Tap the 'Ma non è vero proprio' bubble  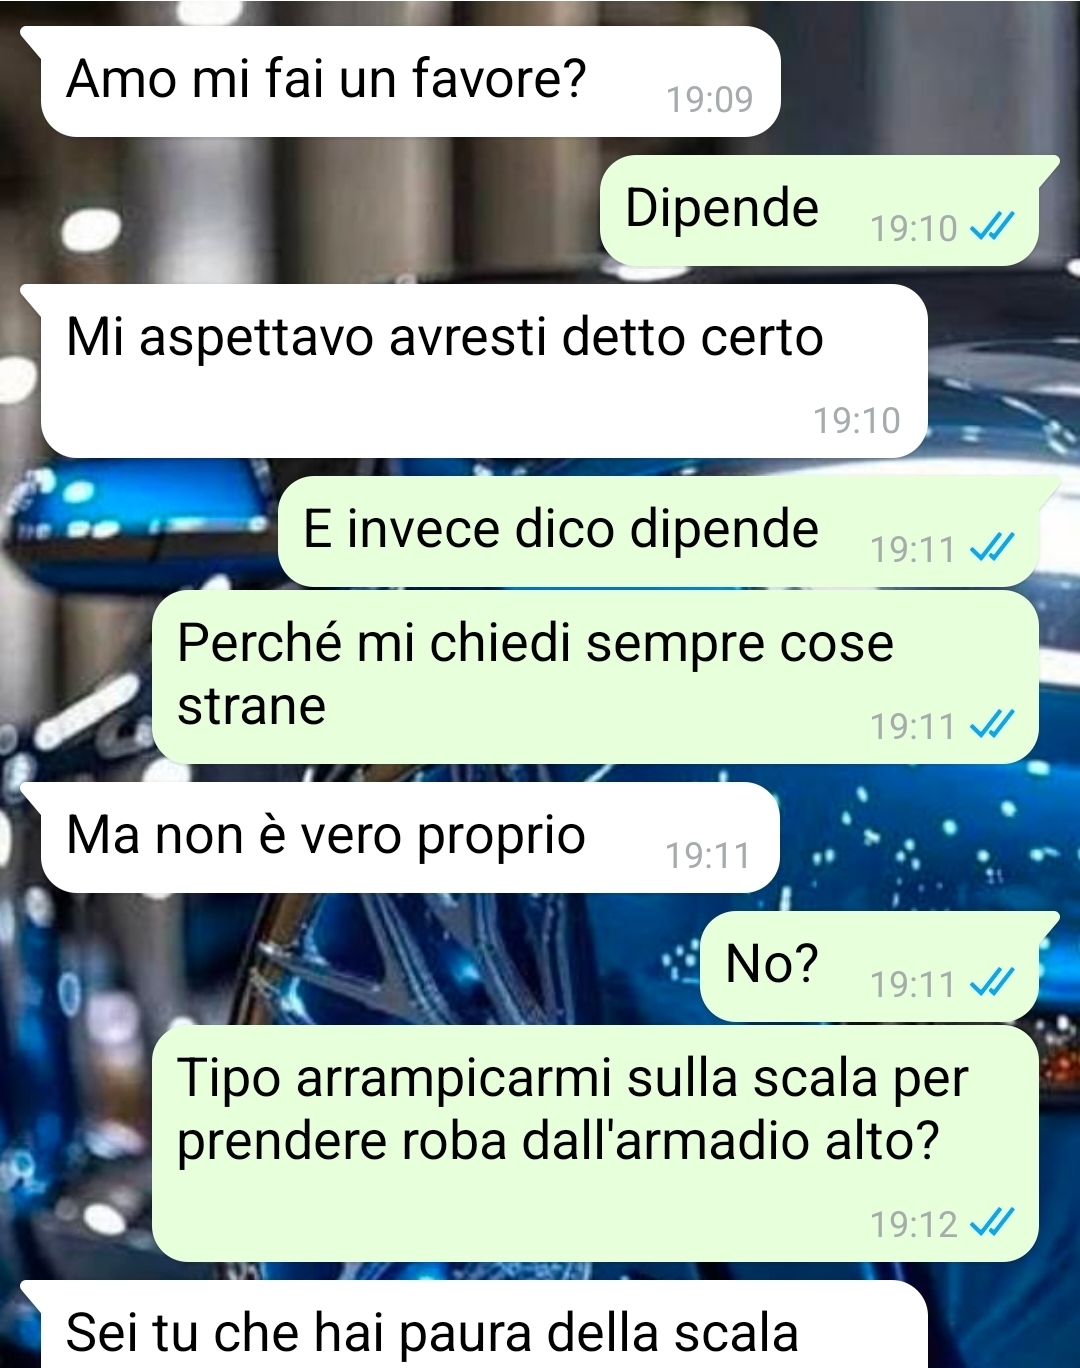pos(410,837)
